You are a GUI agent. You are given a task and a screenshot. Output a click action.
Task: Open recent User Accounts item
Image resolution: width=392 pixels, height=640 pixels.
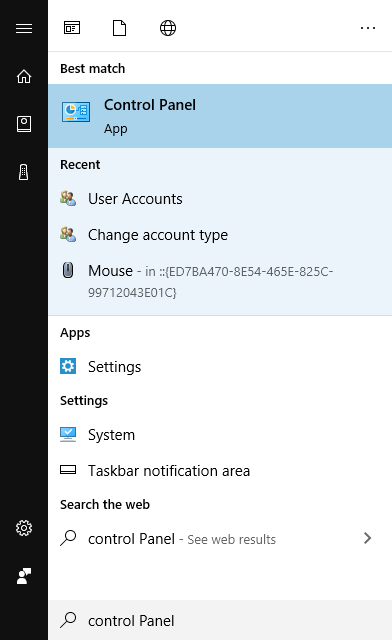pyautogui.click(x=220, y=199)
